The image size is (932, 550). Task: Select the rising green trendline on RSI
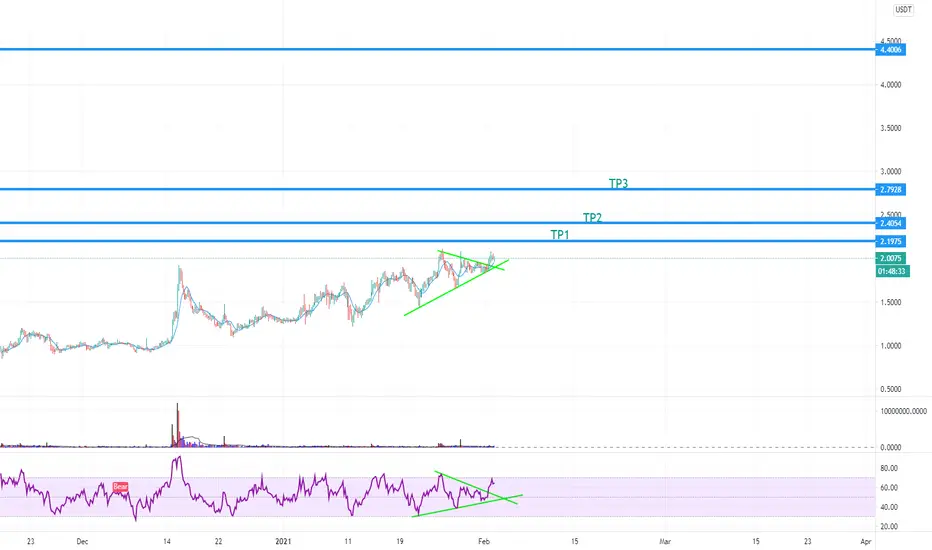(467, 505)
